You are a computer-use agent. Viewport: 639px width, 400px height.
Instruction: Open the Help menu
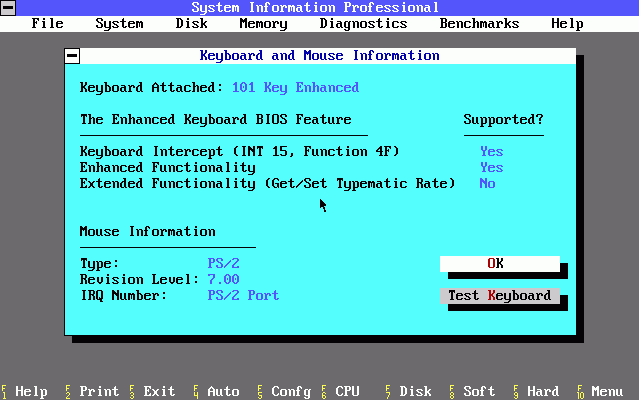[x=567, y=23]
